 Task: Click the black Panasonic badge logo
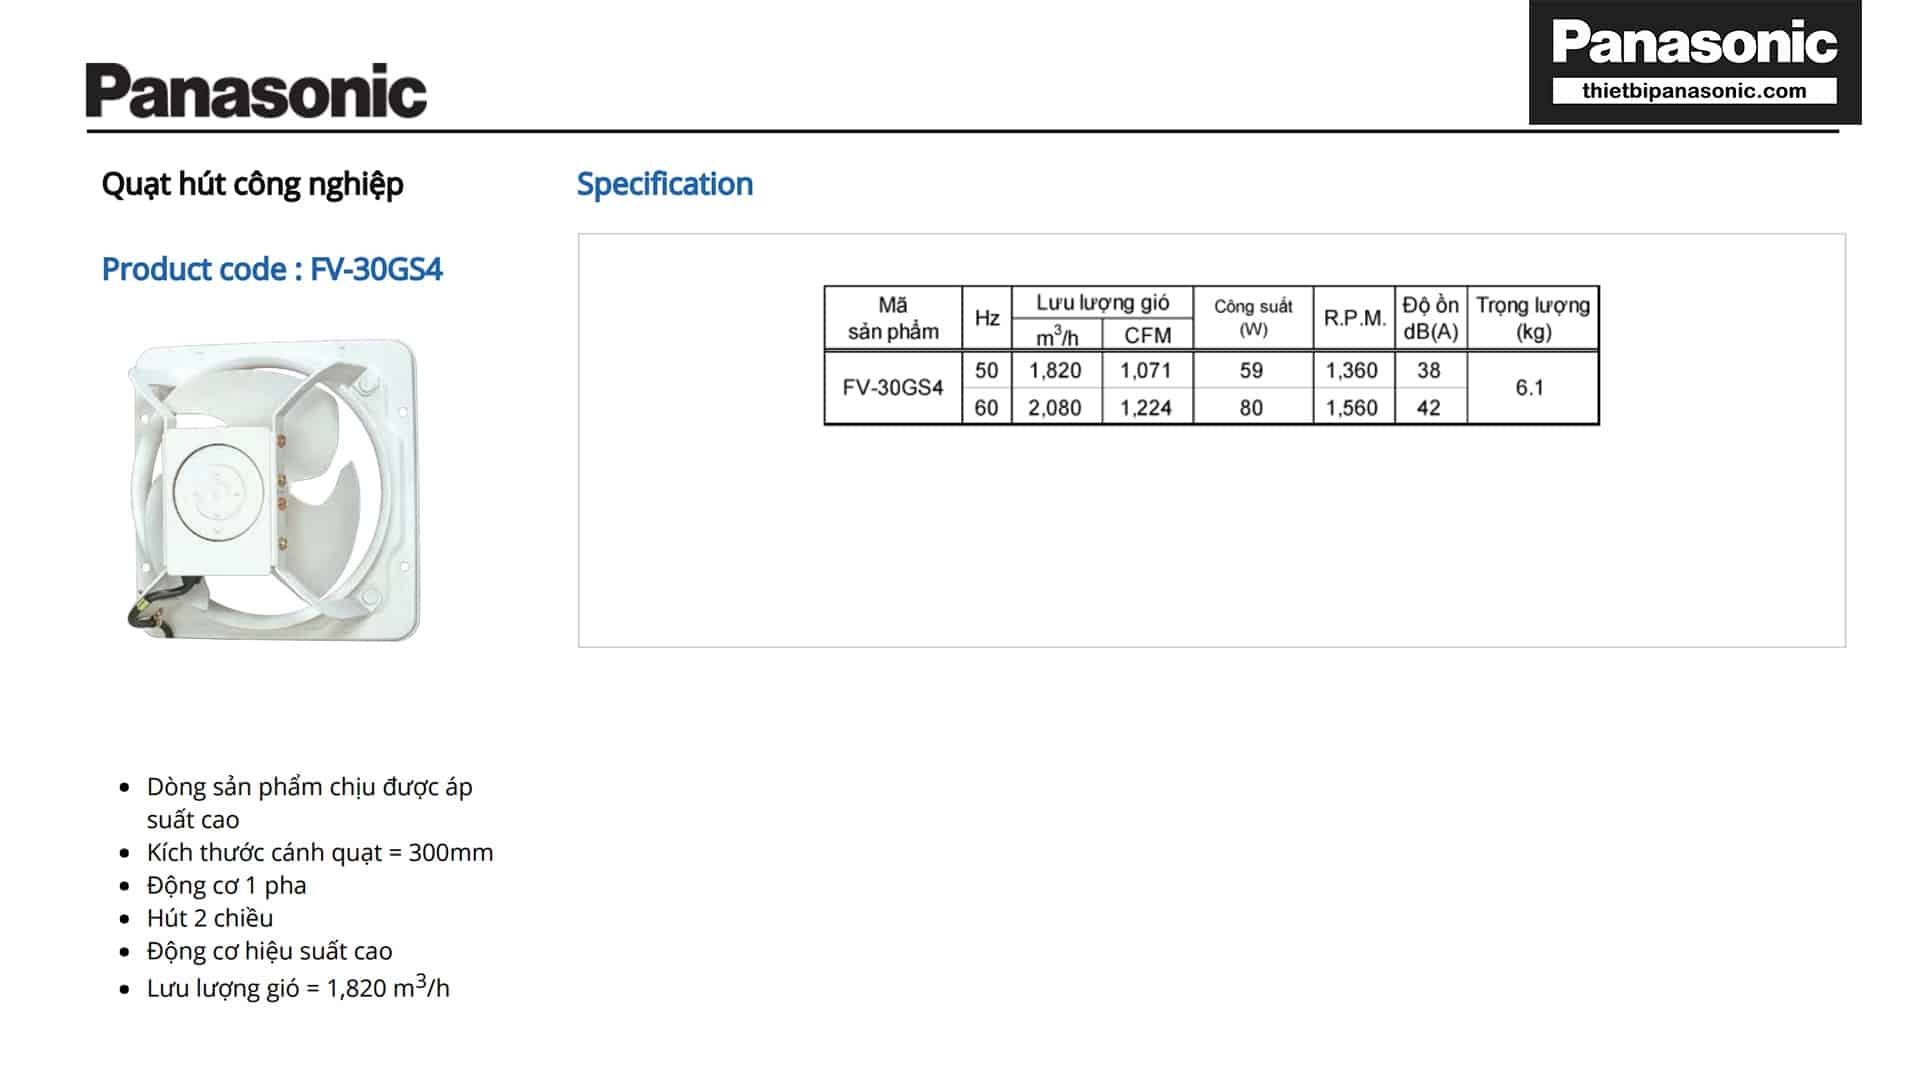(1694, 44)
